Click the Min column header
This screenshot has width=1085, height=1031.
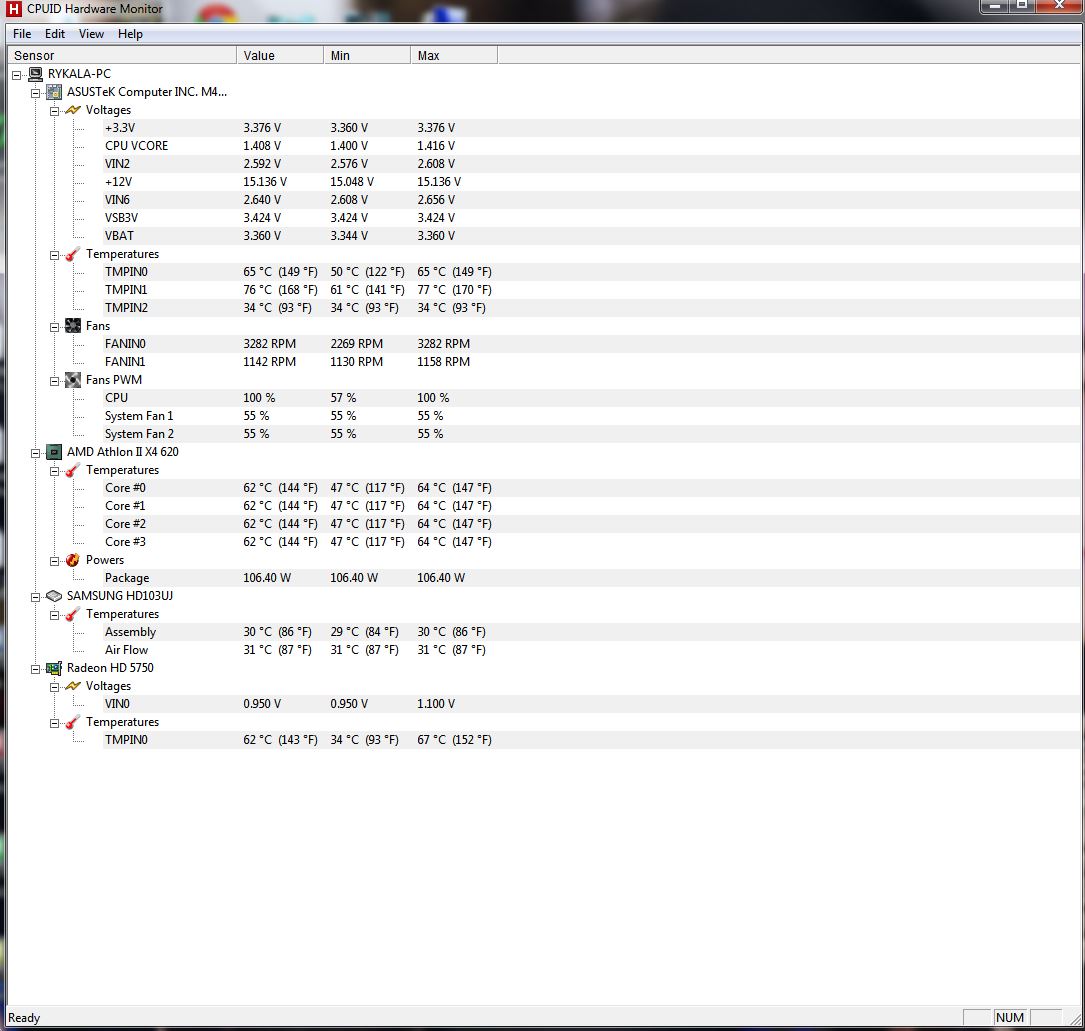click(x=367, y=55)
